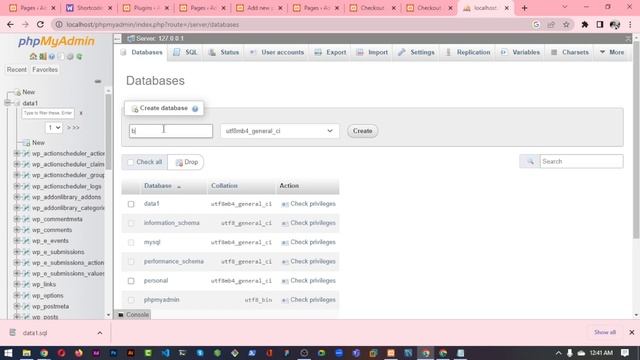Expand the wp_links table node
The image size is (640, 360).
click(17, 284)
